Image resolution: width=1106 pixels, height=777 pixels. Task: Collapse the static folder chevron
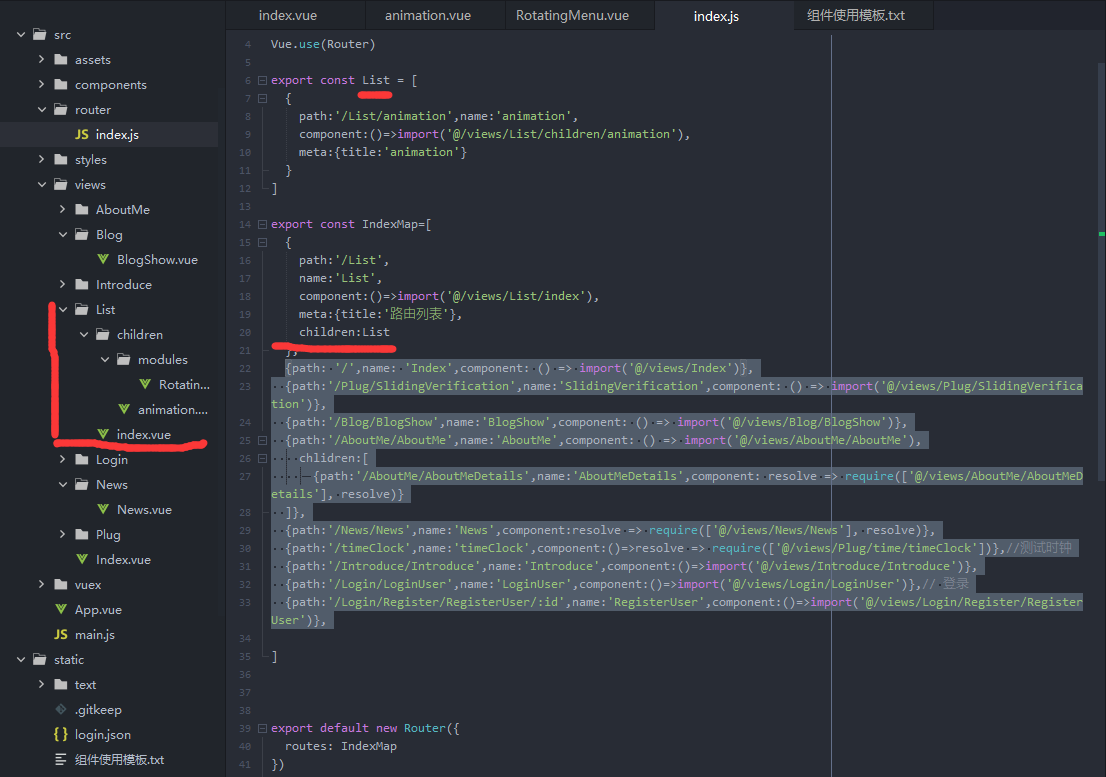pos(21,659)
